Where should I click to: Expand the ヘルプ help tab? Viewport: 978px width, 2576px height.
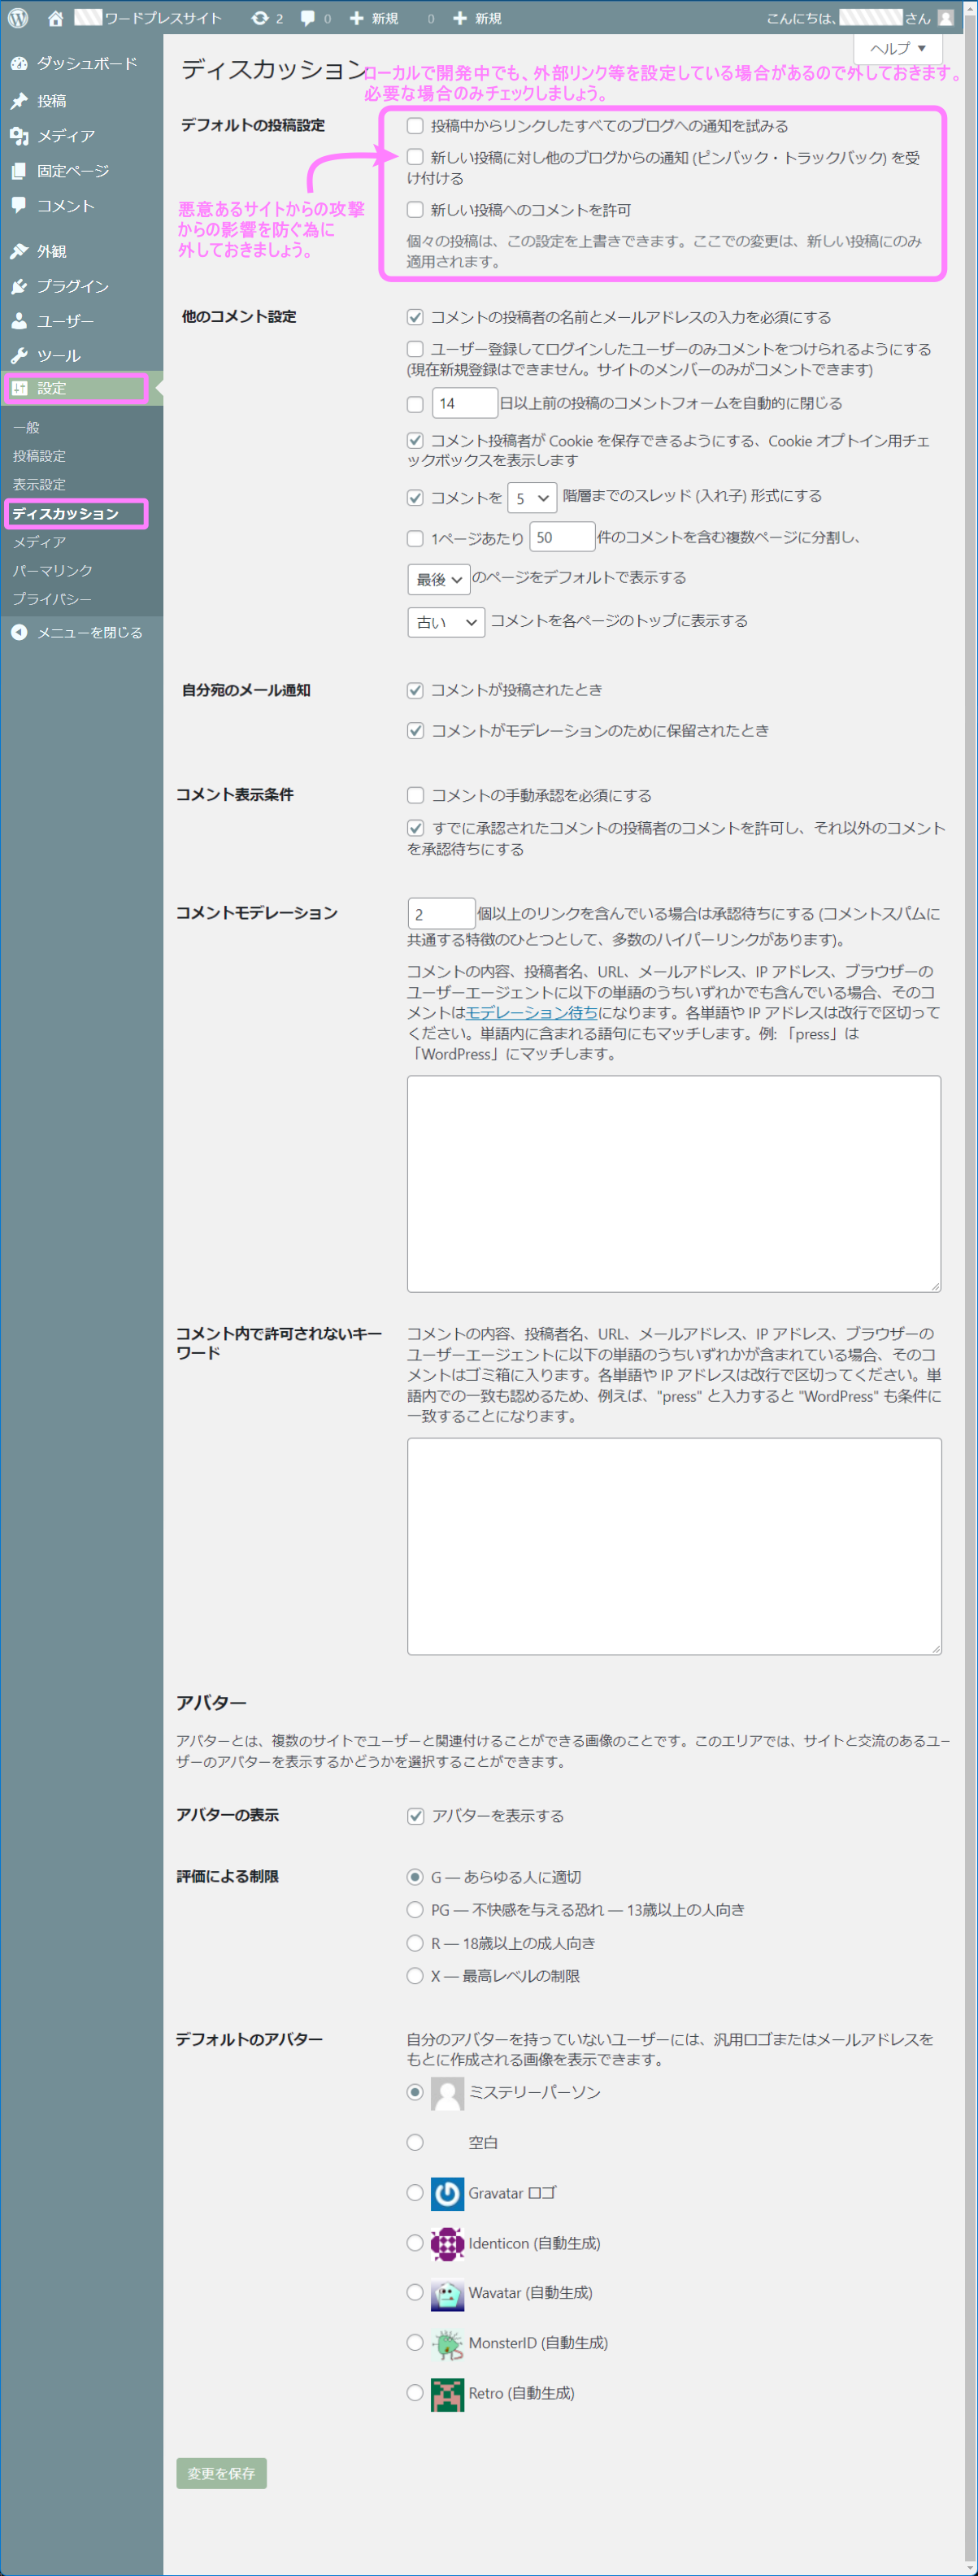tap(898, 47)
